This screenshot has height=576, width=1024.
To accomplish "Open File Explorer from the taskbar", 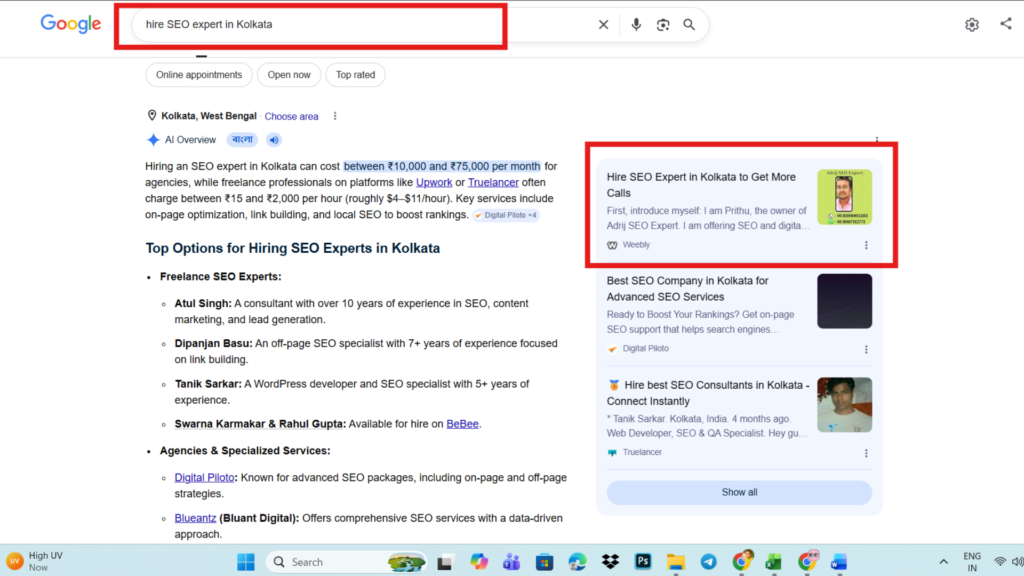I will [x=676, y=562].
